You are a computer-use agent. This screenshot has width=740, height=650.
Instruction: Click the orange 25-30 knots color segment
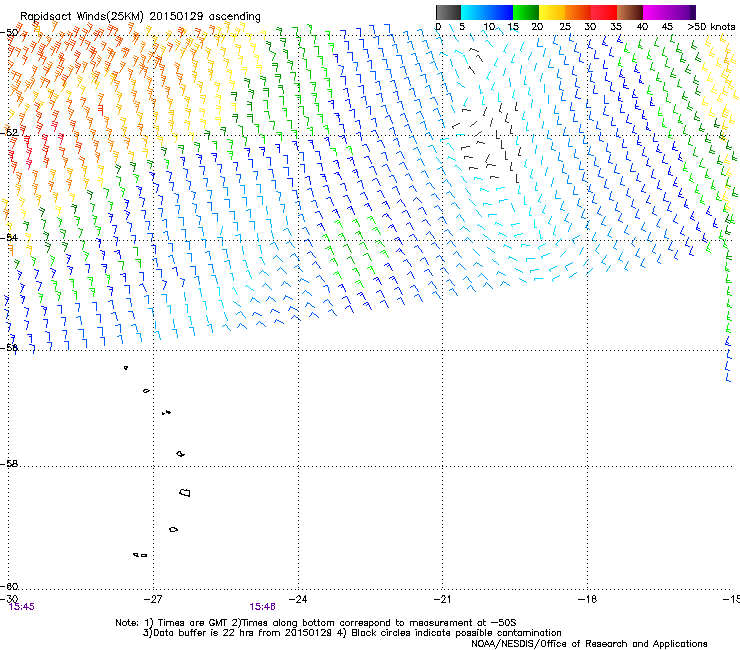click(578, 12)
